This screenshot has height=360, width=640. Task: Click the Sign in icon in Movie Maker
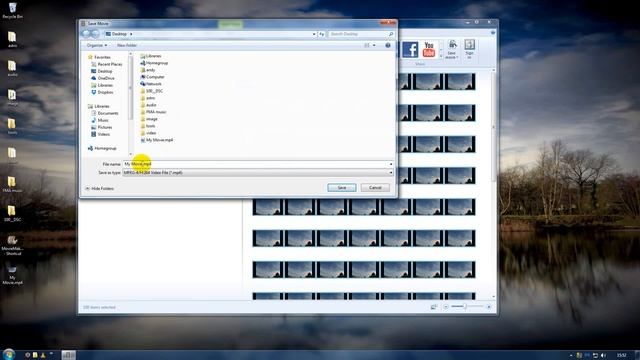(469, 49)
